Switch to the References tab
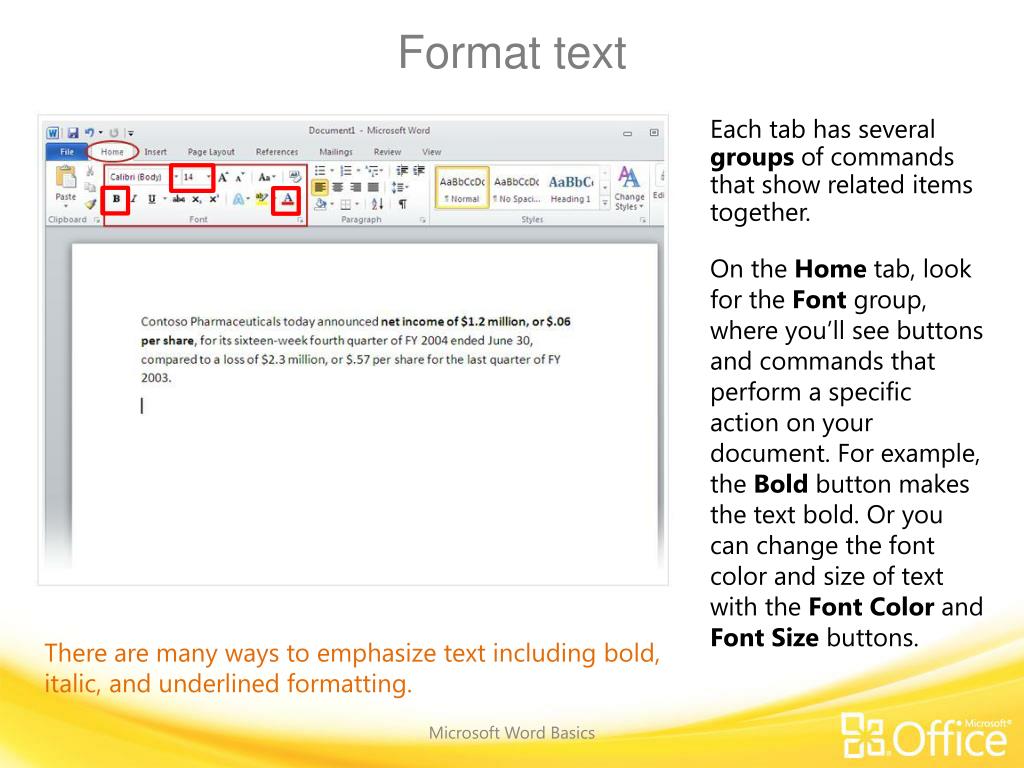This screenshot has width=1024, height=768. [277, 152]
